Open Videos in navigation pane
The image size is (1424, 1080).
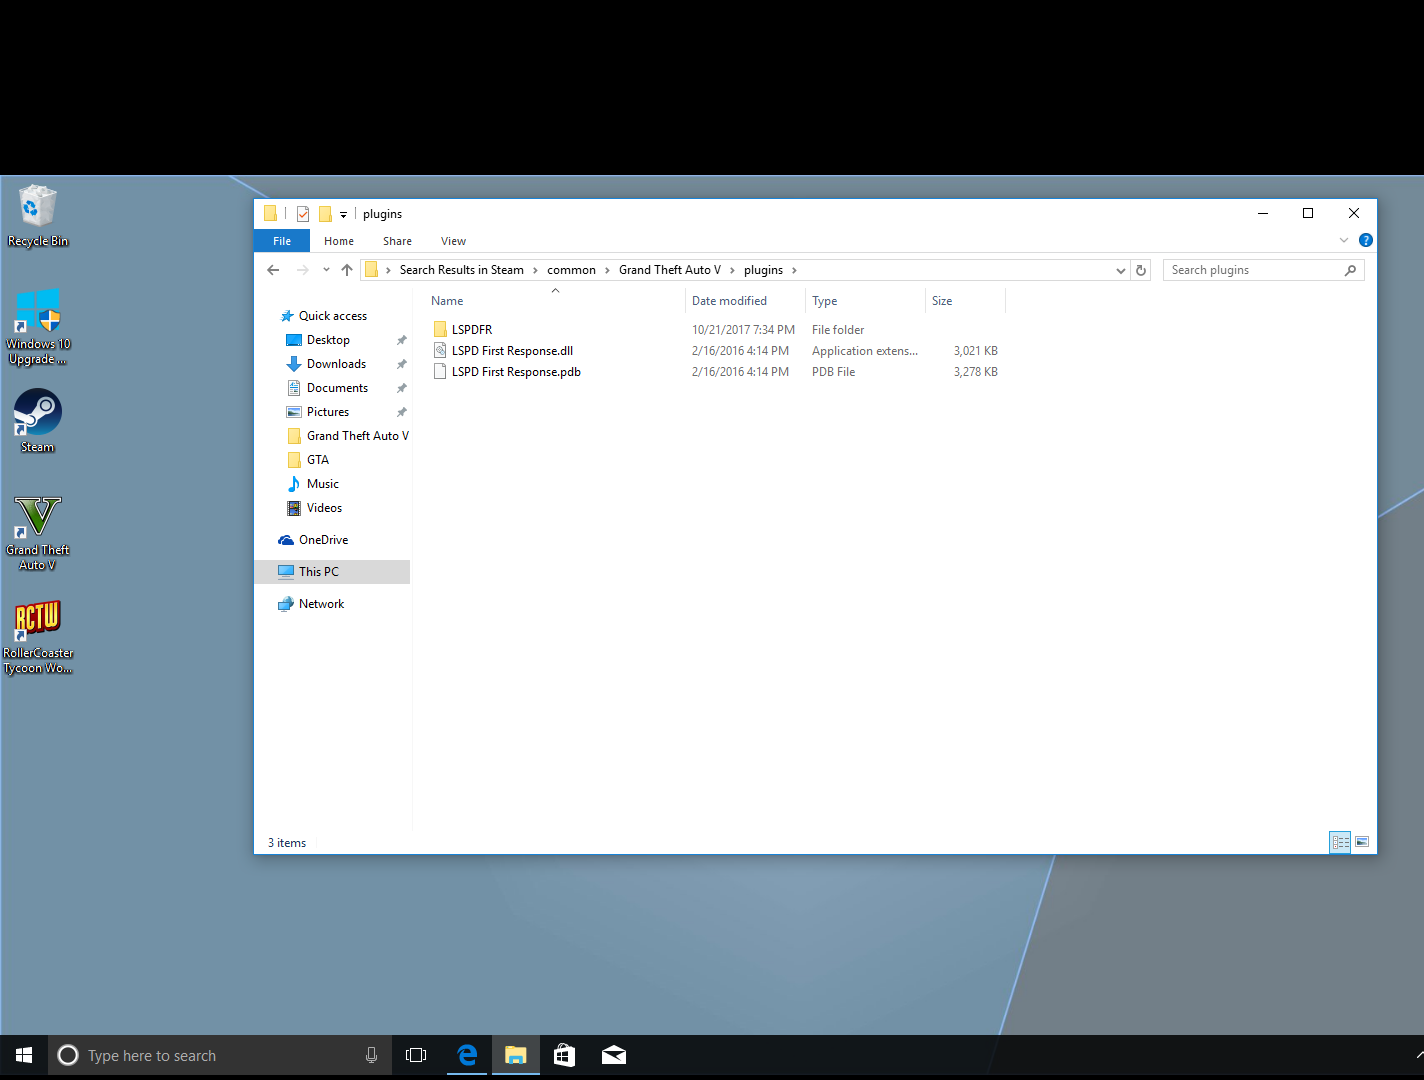click(324, 508)
